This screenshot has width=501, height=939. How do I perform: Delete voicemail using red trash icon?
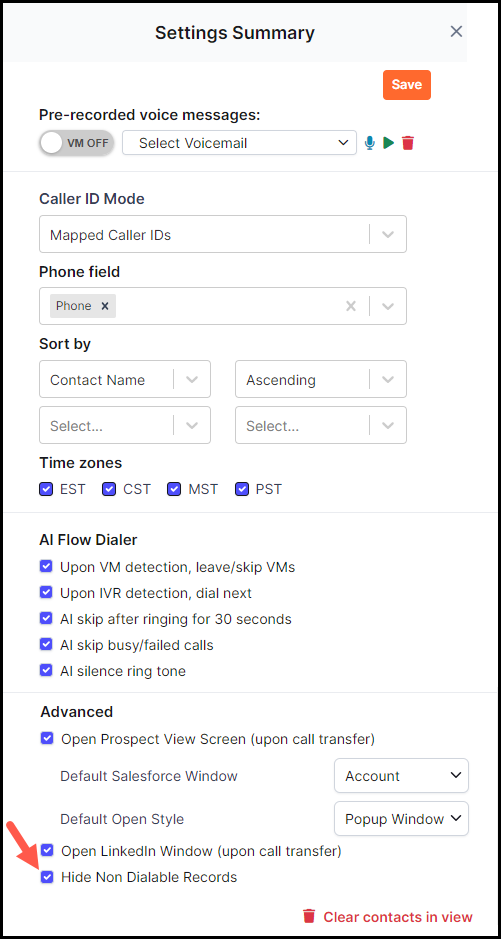coord(408,143)
